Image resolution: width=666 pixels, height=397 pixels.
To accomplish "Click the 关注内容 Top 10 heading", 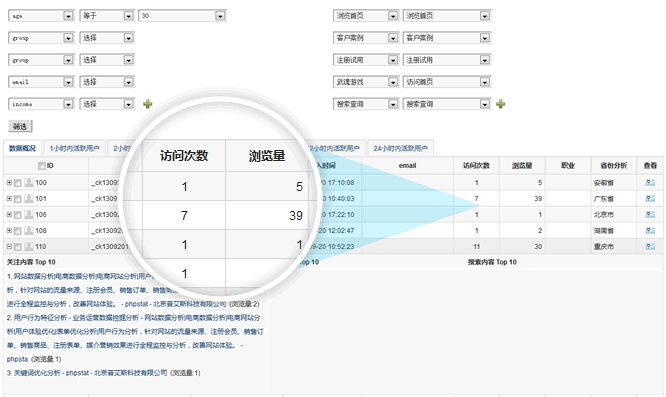I will click(x=31, y=262).
